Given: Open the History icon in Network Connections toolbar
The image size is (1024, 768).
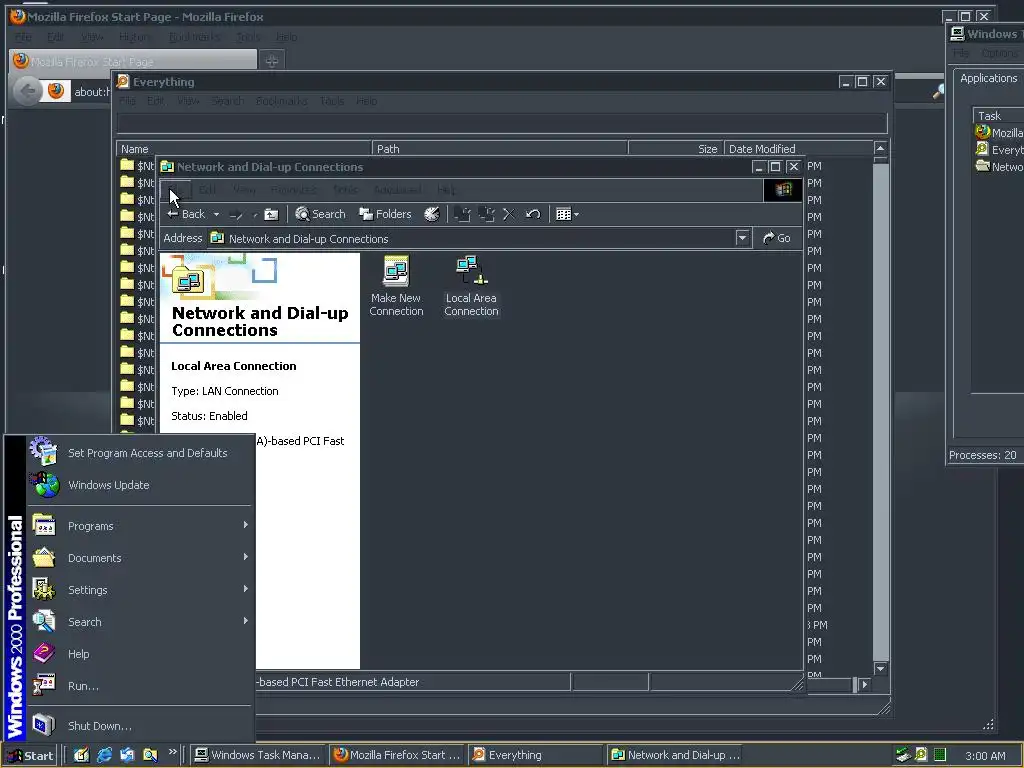Looking at the screenshot, I should [x=432, y=214].
